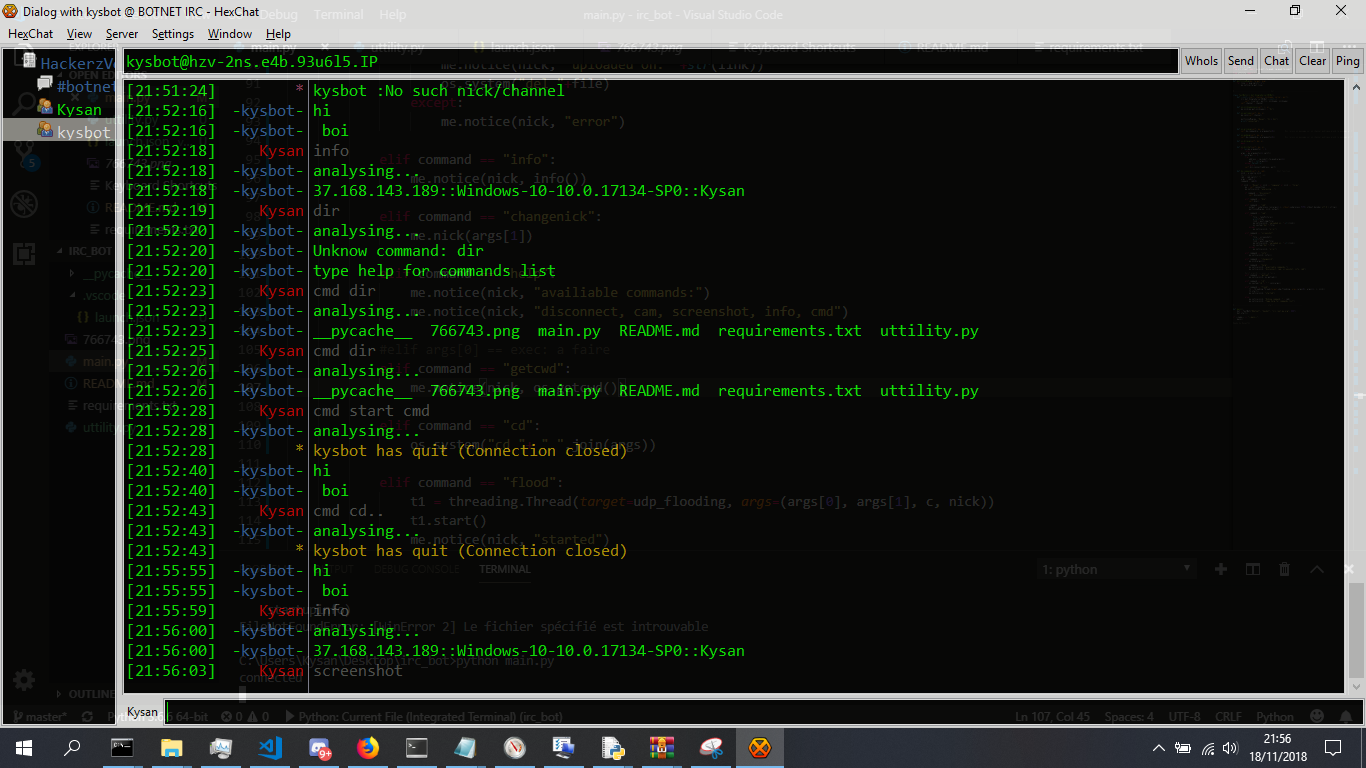Click the 21:52:23 directory listing line

(x=646, y=331)
